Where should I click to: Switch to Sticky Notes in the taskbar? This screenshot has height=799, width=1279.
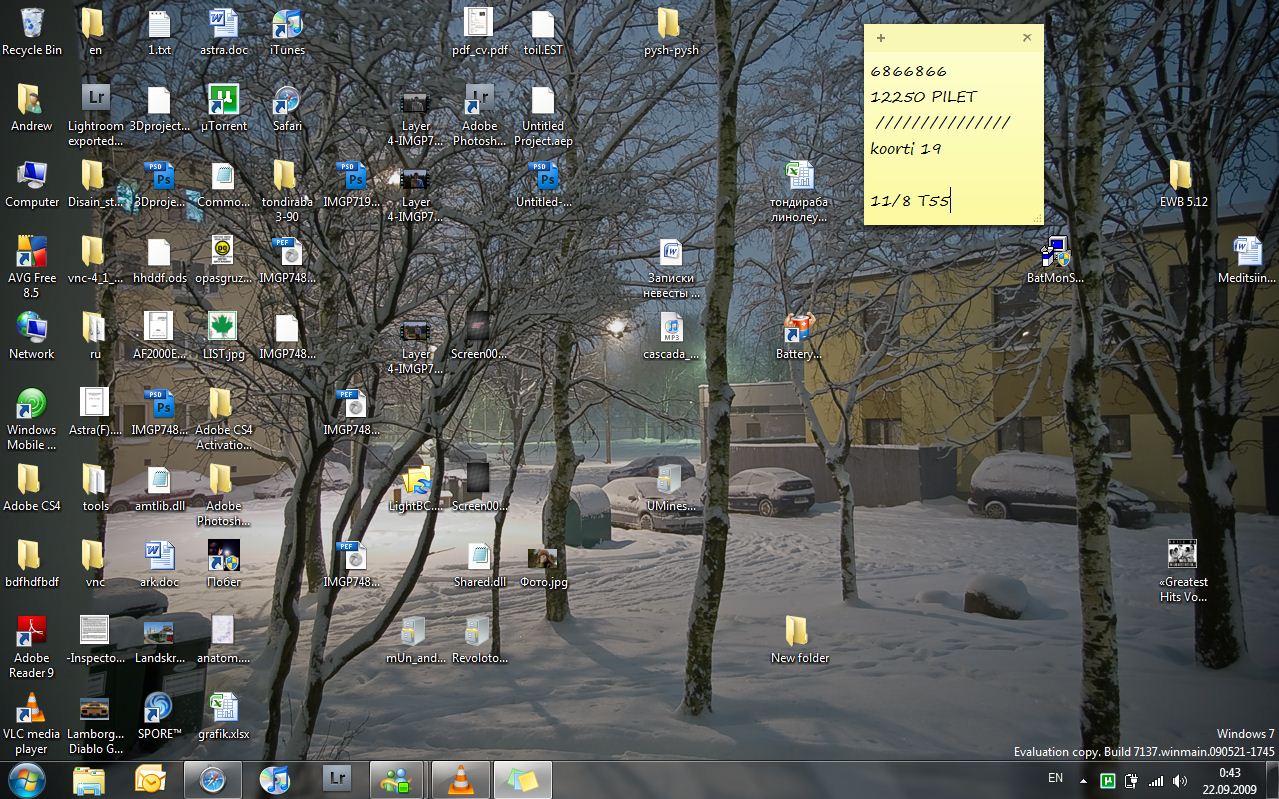point(522,779)
